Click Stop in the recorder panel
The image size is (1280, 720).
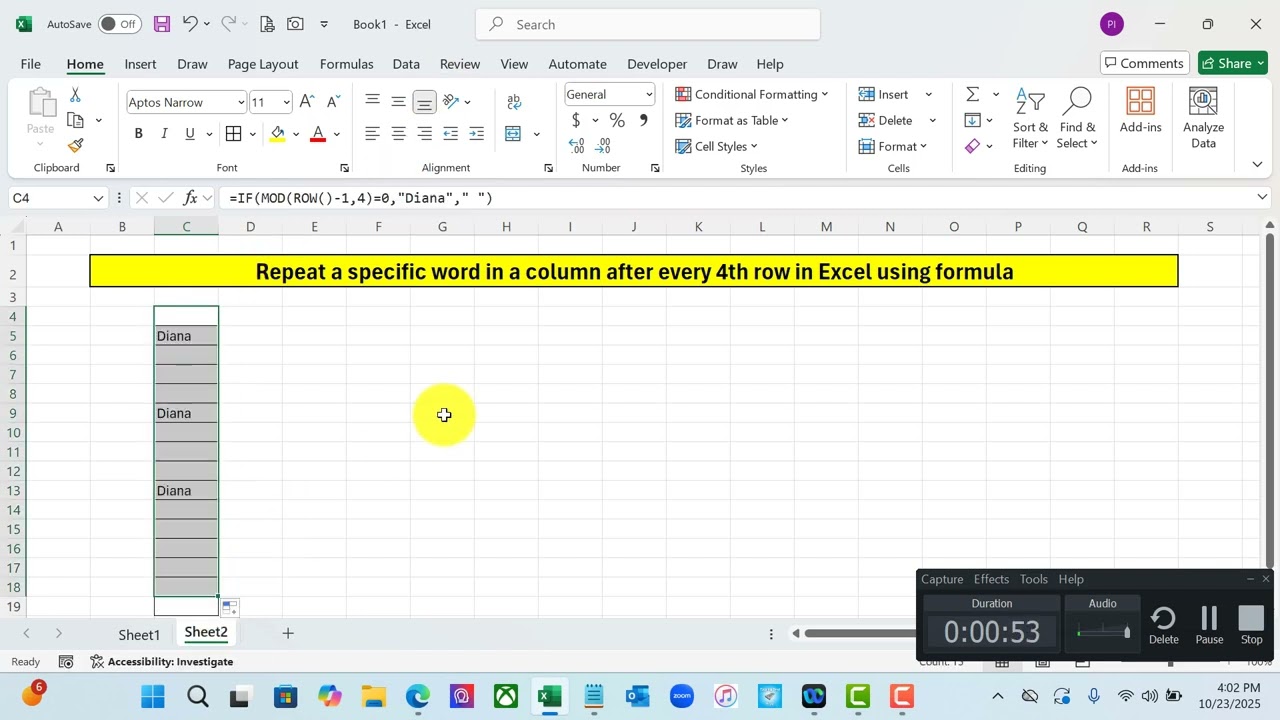1252,625
